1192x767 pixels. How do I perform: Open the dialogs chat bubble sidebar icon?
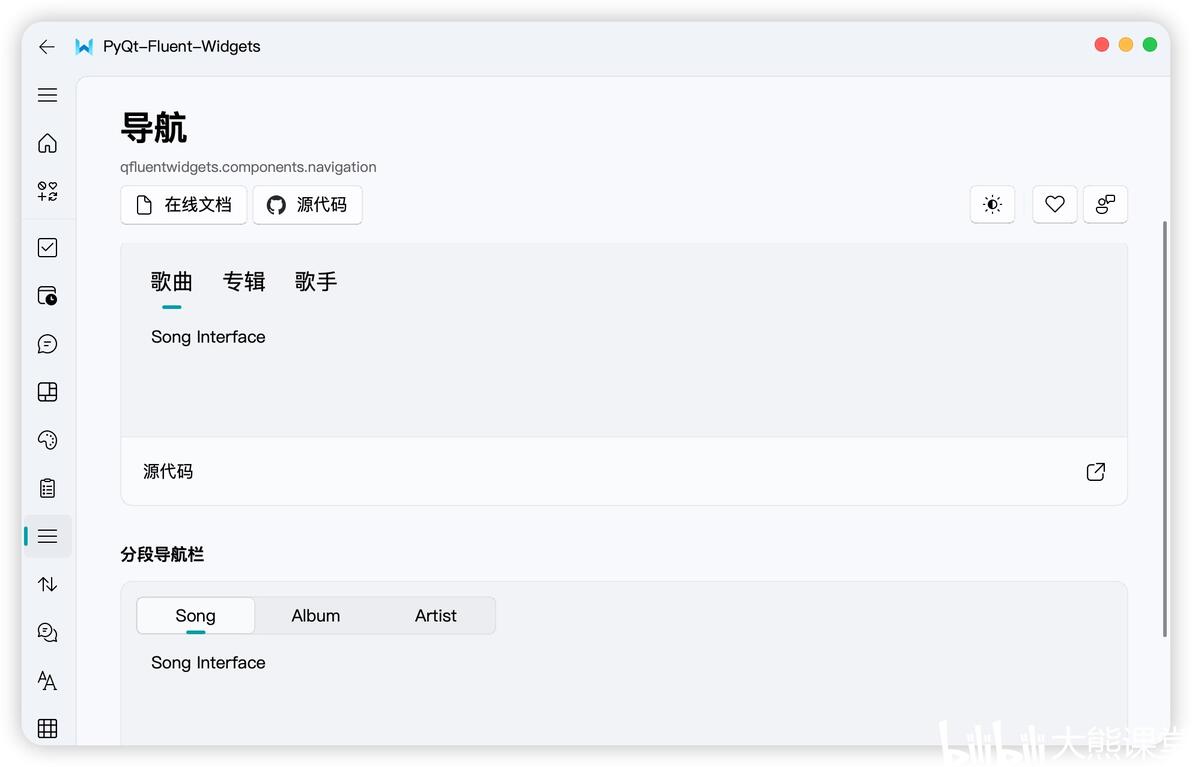(x=47, y=344)
